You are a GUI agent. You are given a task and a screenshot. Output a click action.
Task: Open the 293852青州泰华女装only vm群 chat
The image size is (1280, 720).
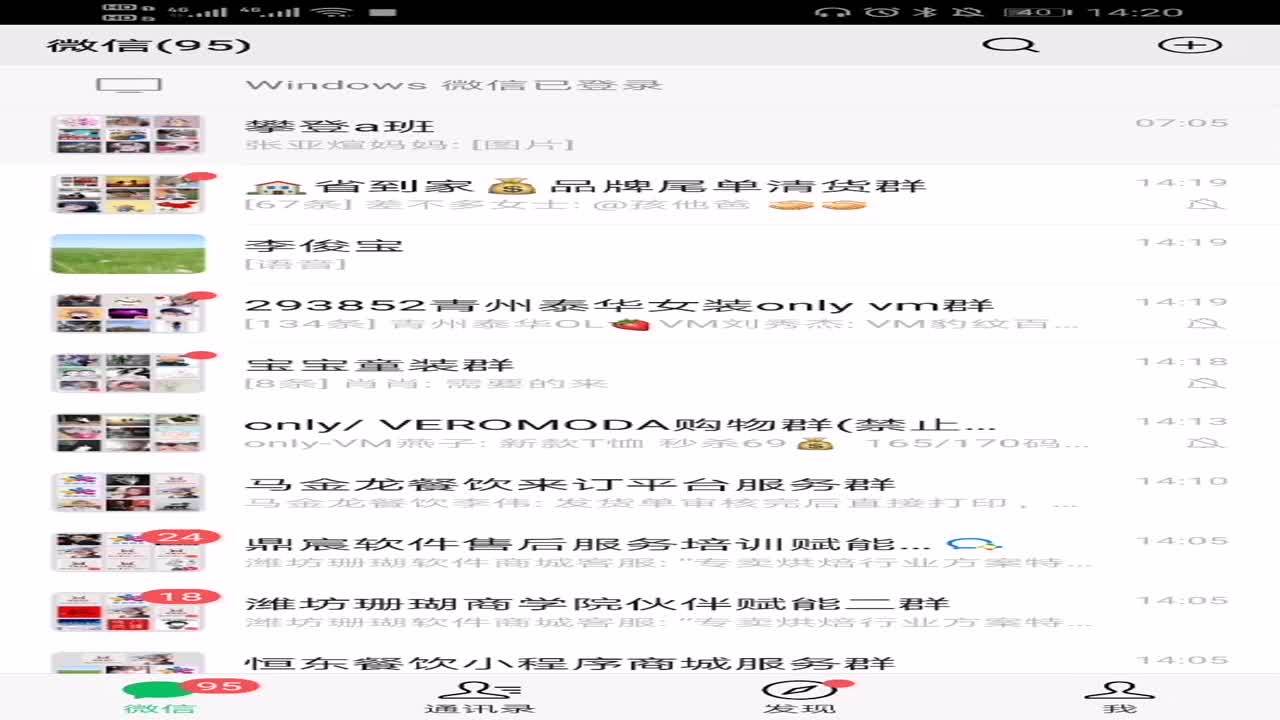640,314
